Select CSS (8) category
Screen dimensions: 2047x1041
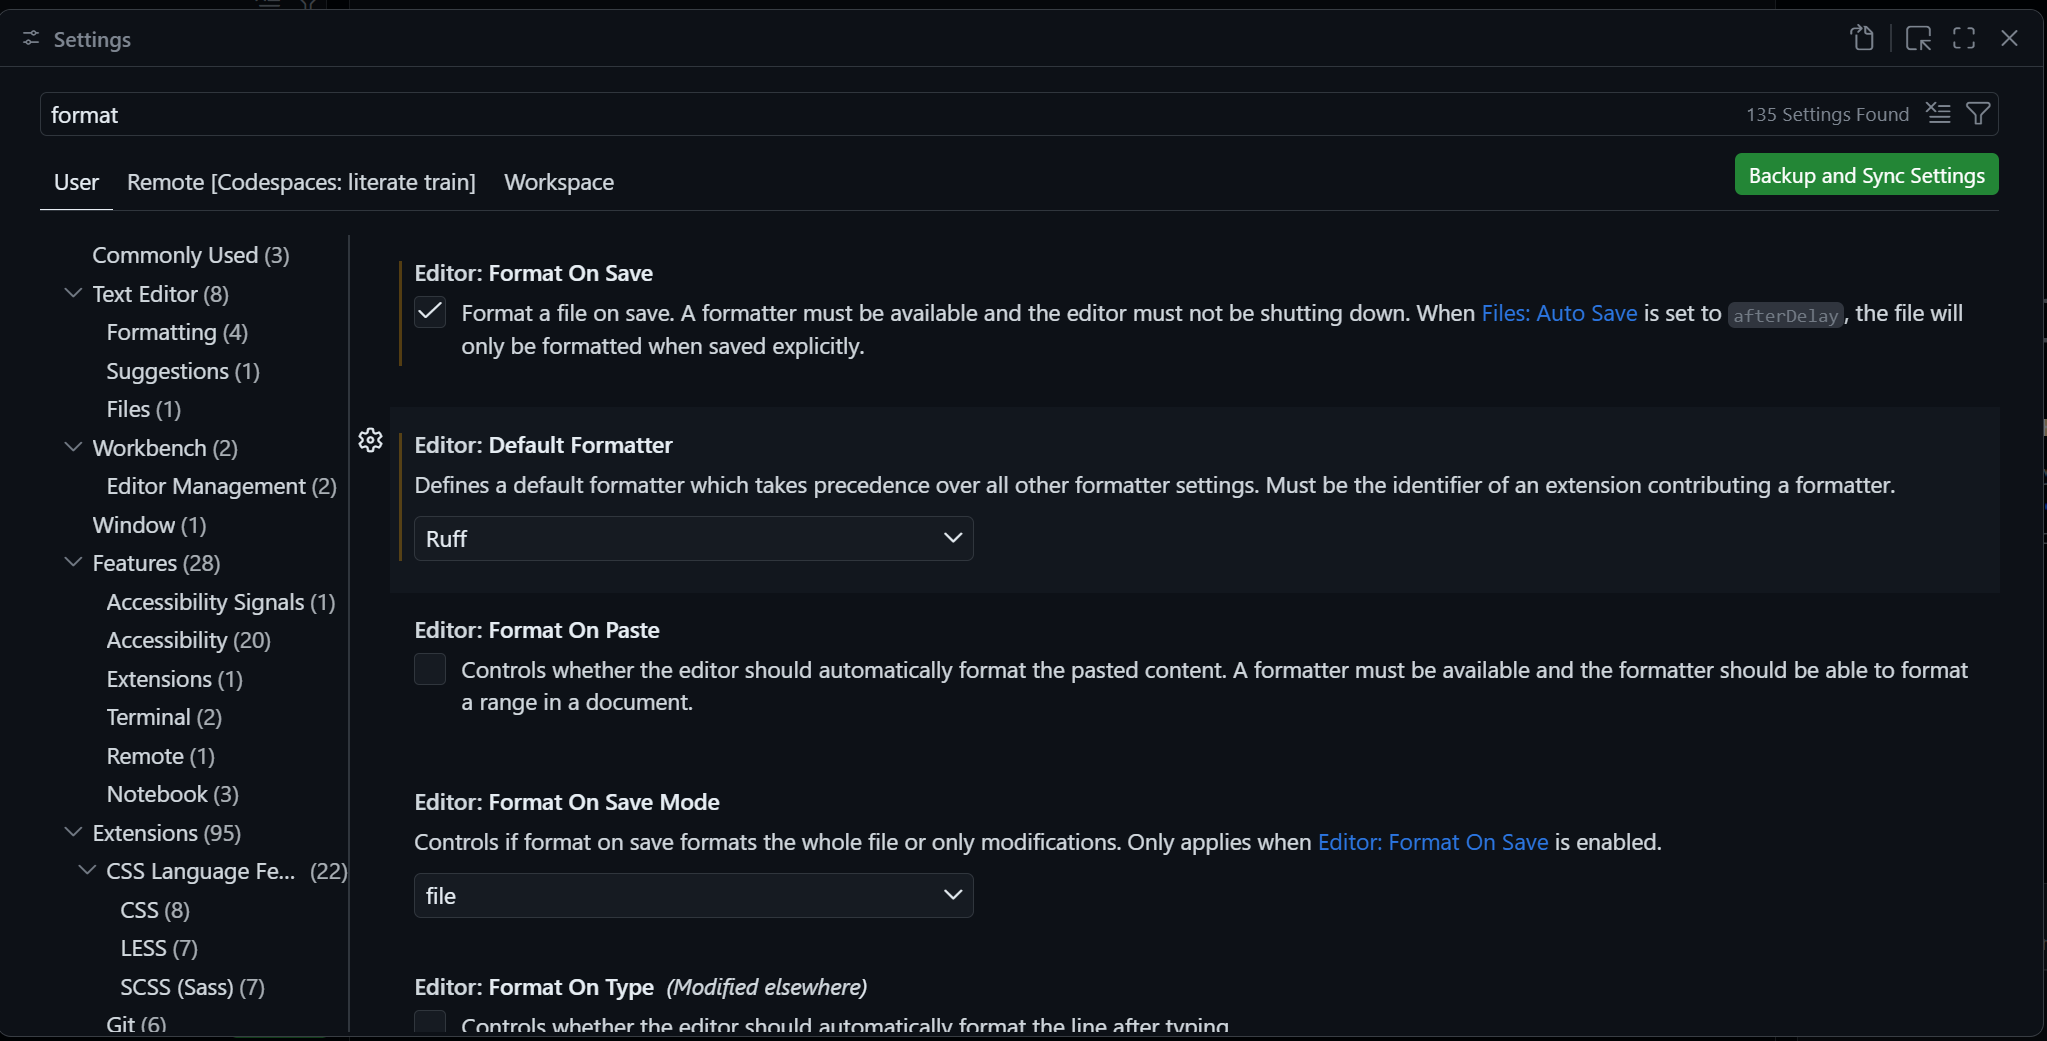[x=155, y=910]
